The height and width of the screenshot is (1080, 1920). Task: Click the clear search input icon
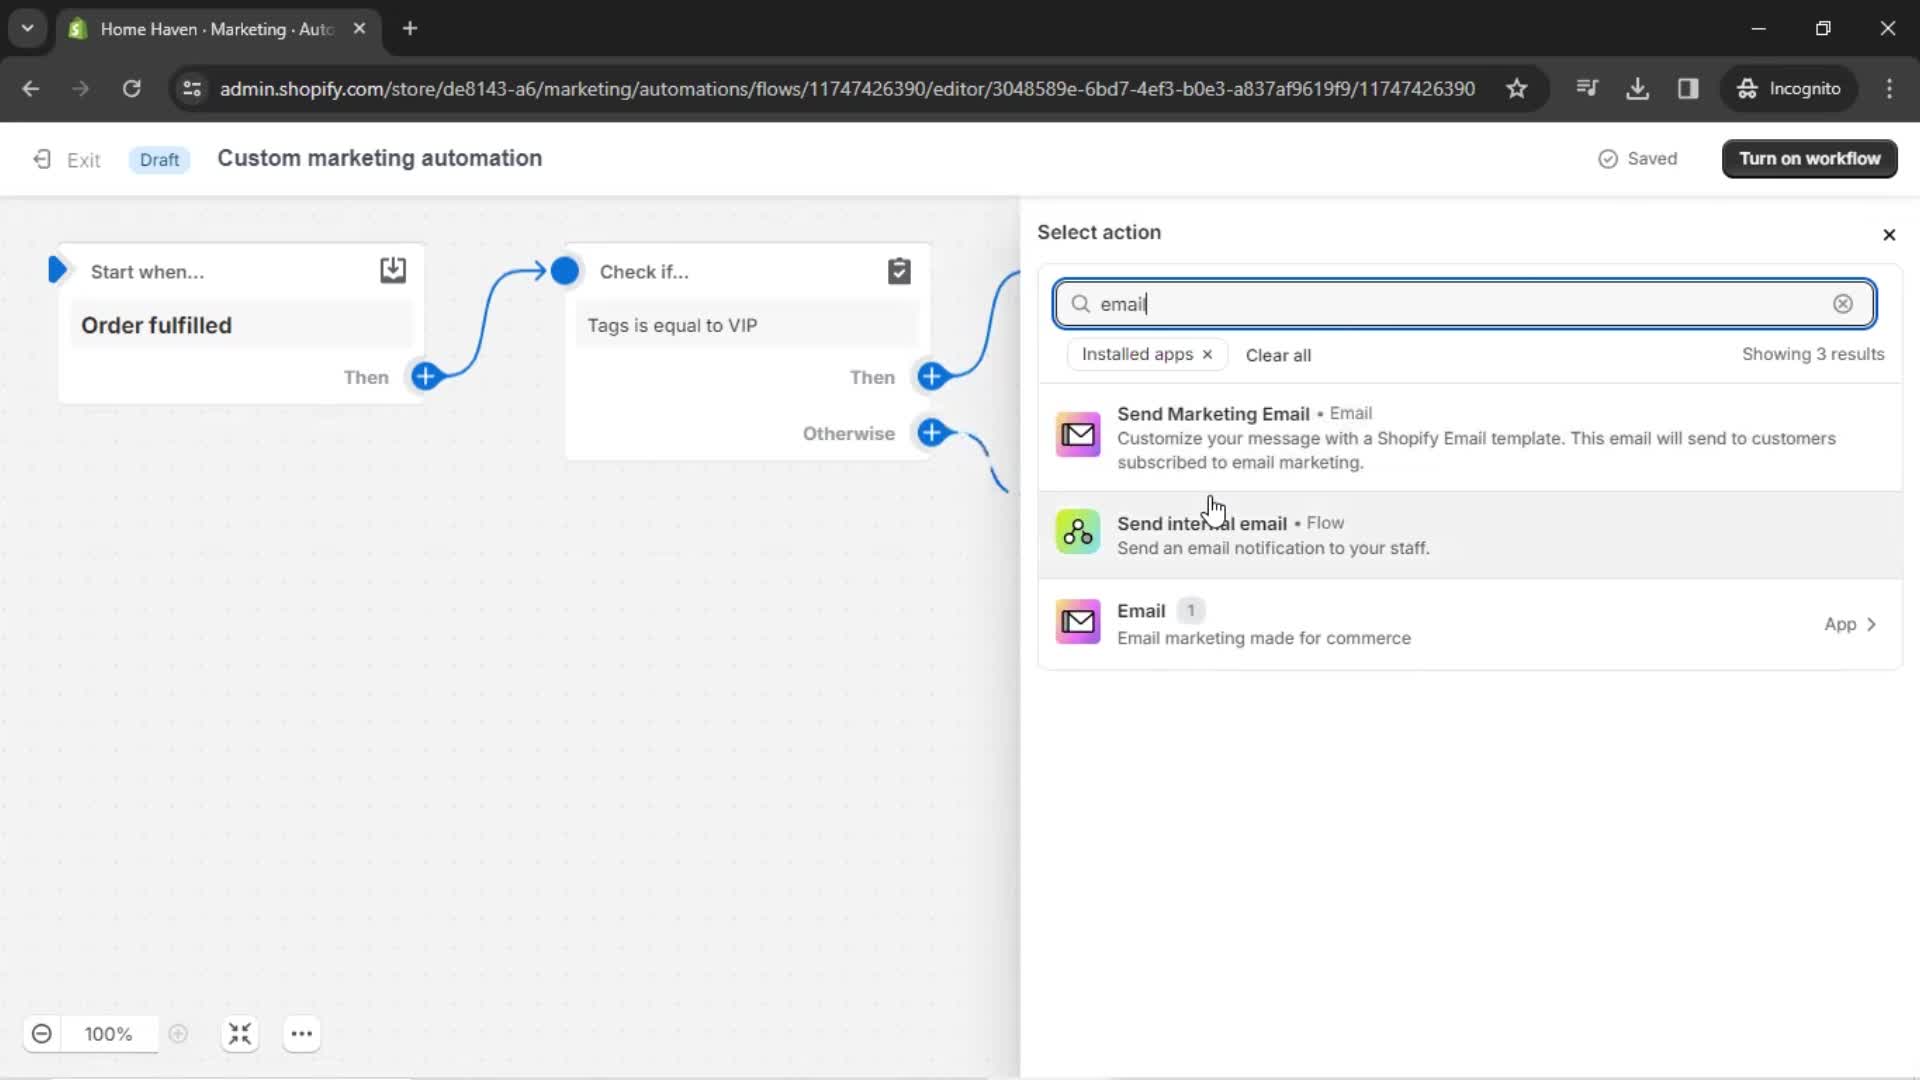tap(1844, 303)
